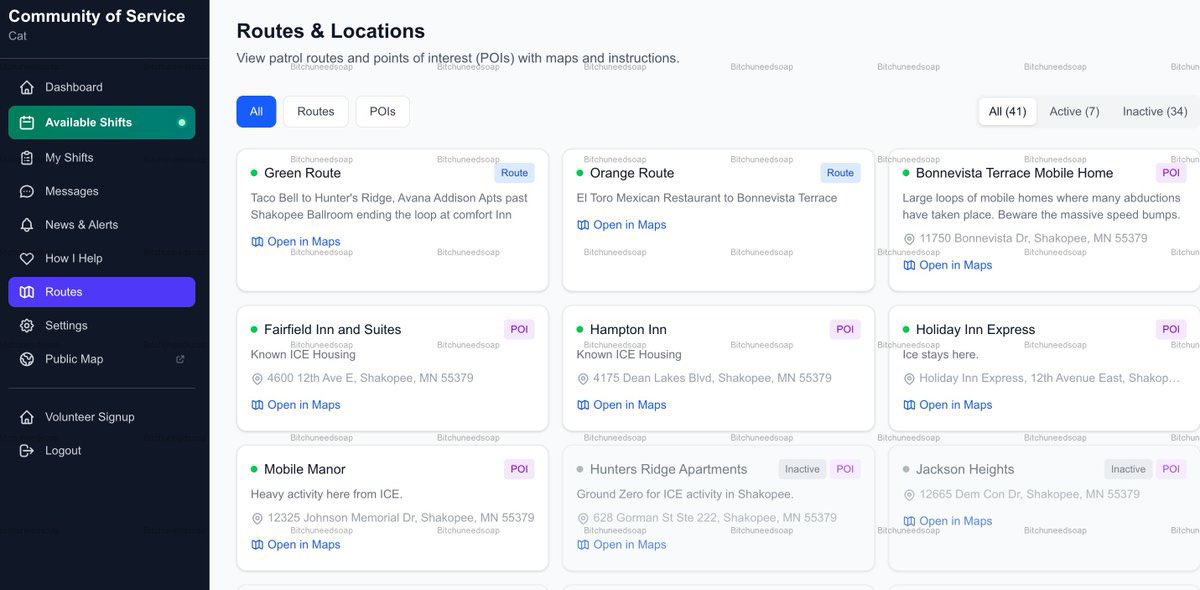Click the Available Shifts calendar icon

[x=27, y=122]
